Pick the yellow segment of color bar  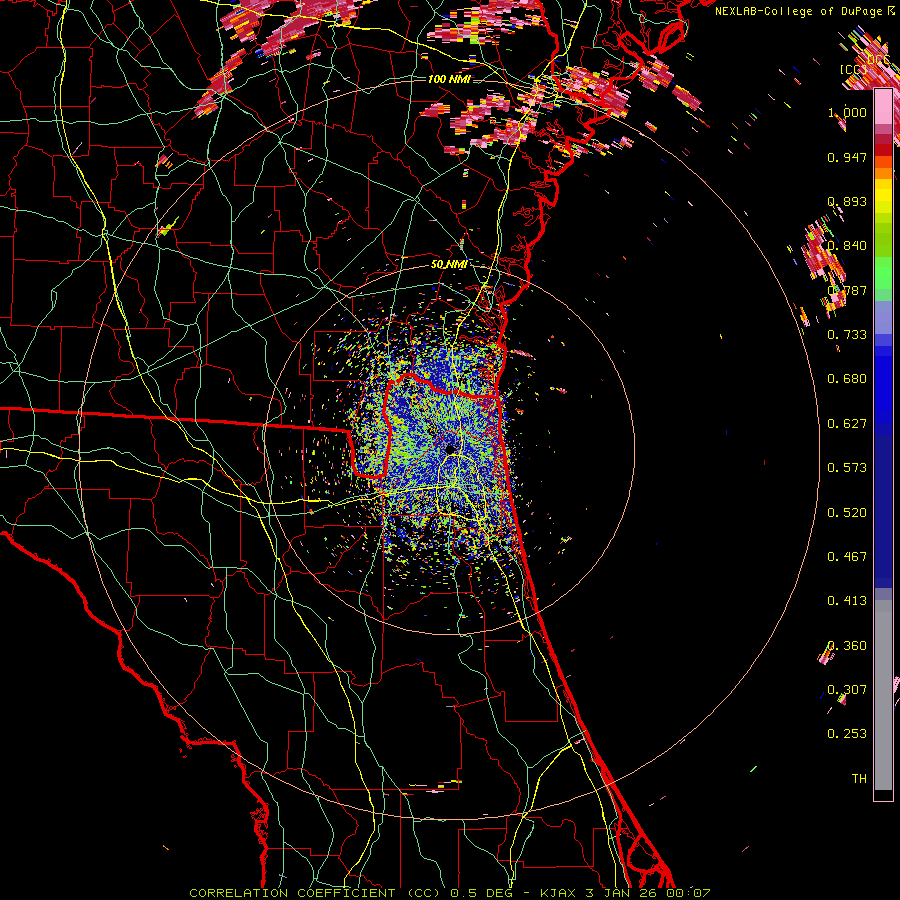[x=883, y=196]
